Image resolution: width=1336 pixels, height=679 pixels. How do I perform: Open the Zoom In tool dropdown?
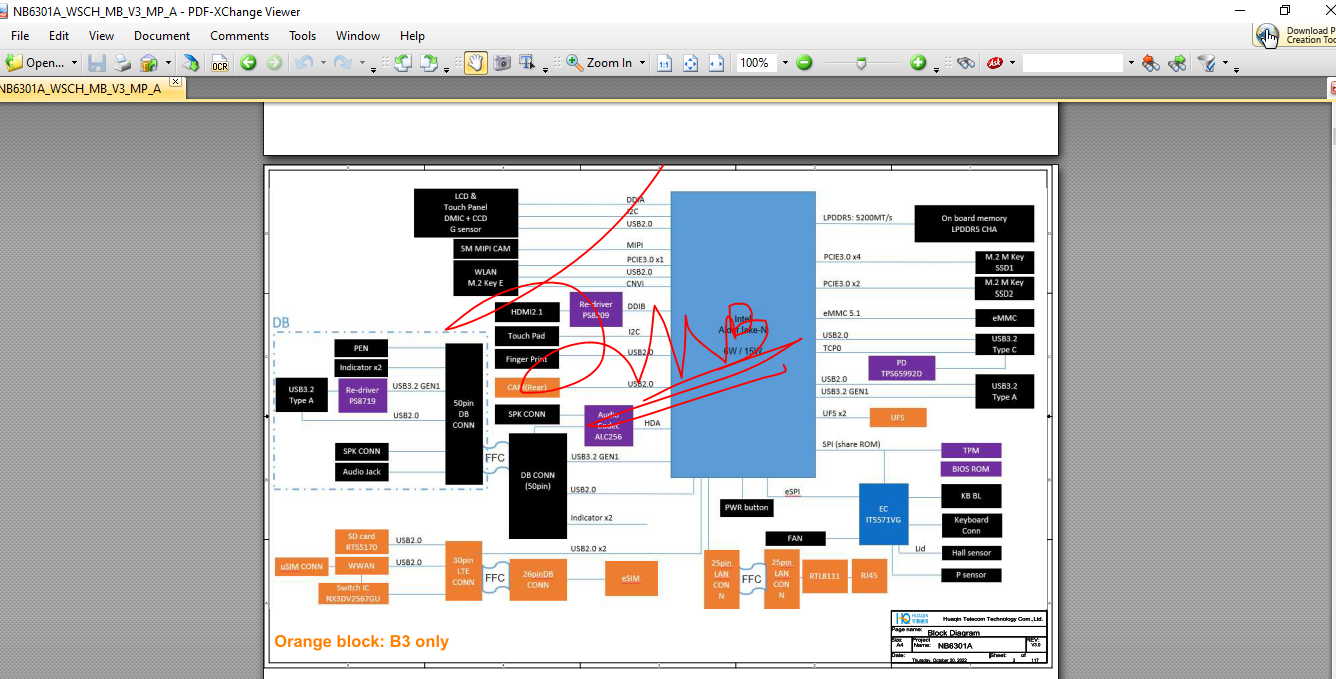click(642, 62)
